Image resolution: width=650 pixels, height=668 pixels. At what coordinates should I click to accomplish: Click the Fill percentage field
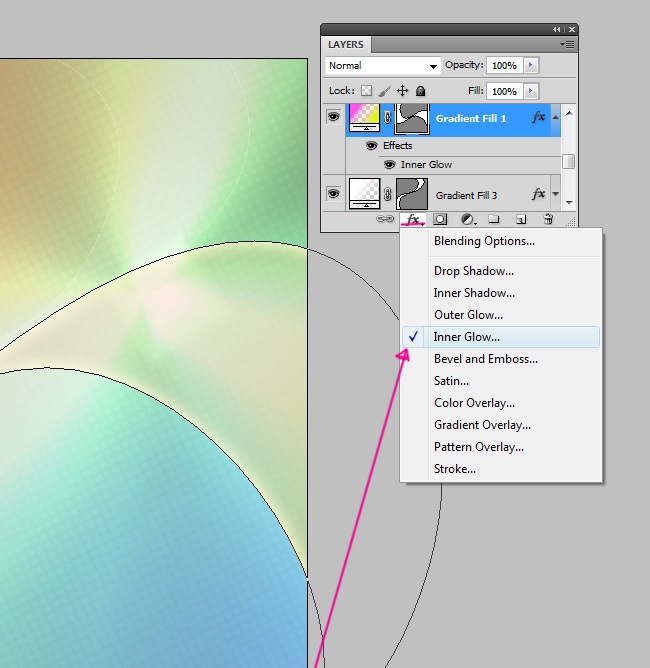click(504, 91)
